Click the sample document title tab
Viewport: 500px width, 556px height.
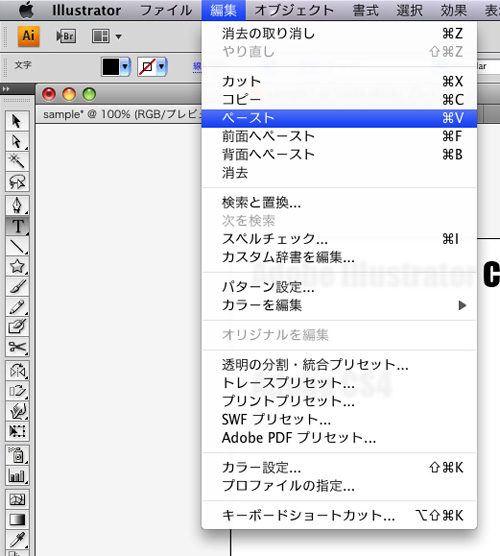[x=121, y=114]
